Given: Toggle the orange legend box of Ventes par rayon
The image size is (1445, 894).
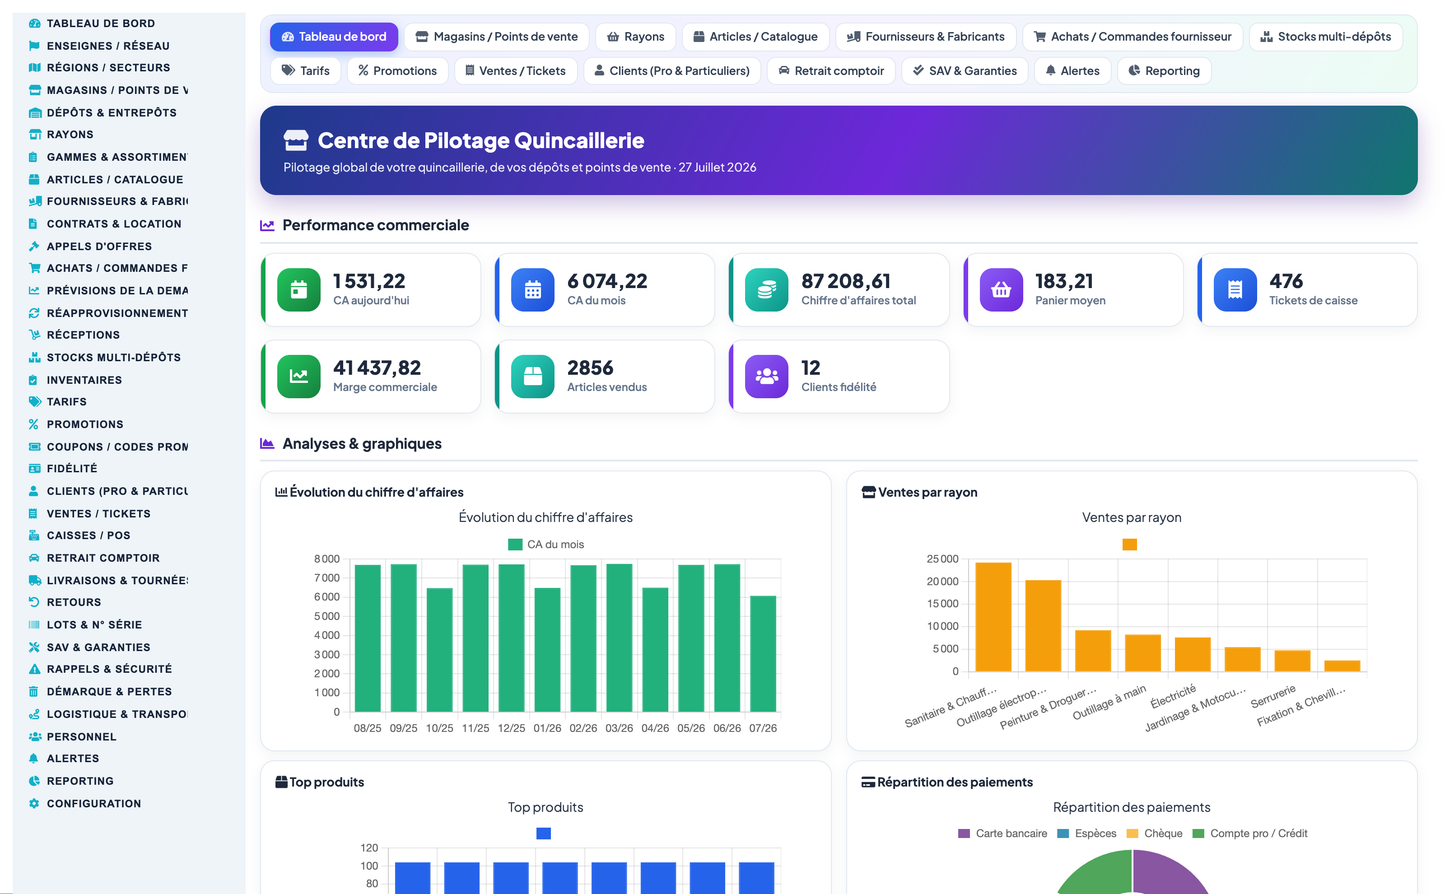Looking at the screenshot, I should point(1130,545).
